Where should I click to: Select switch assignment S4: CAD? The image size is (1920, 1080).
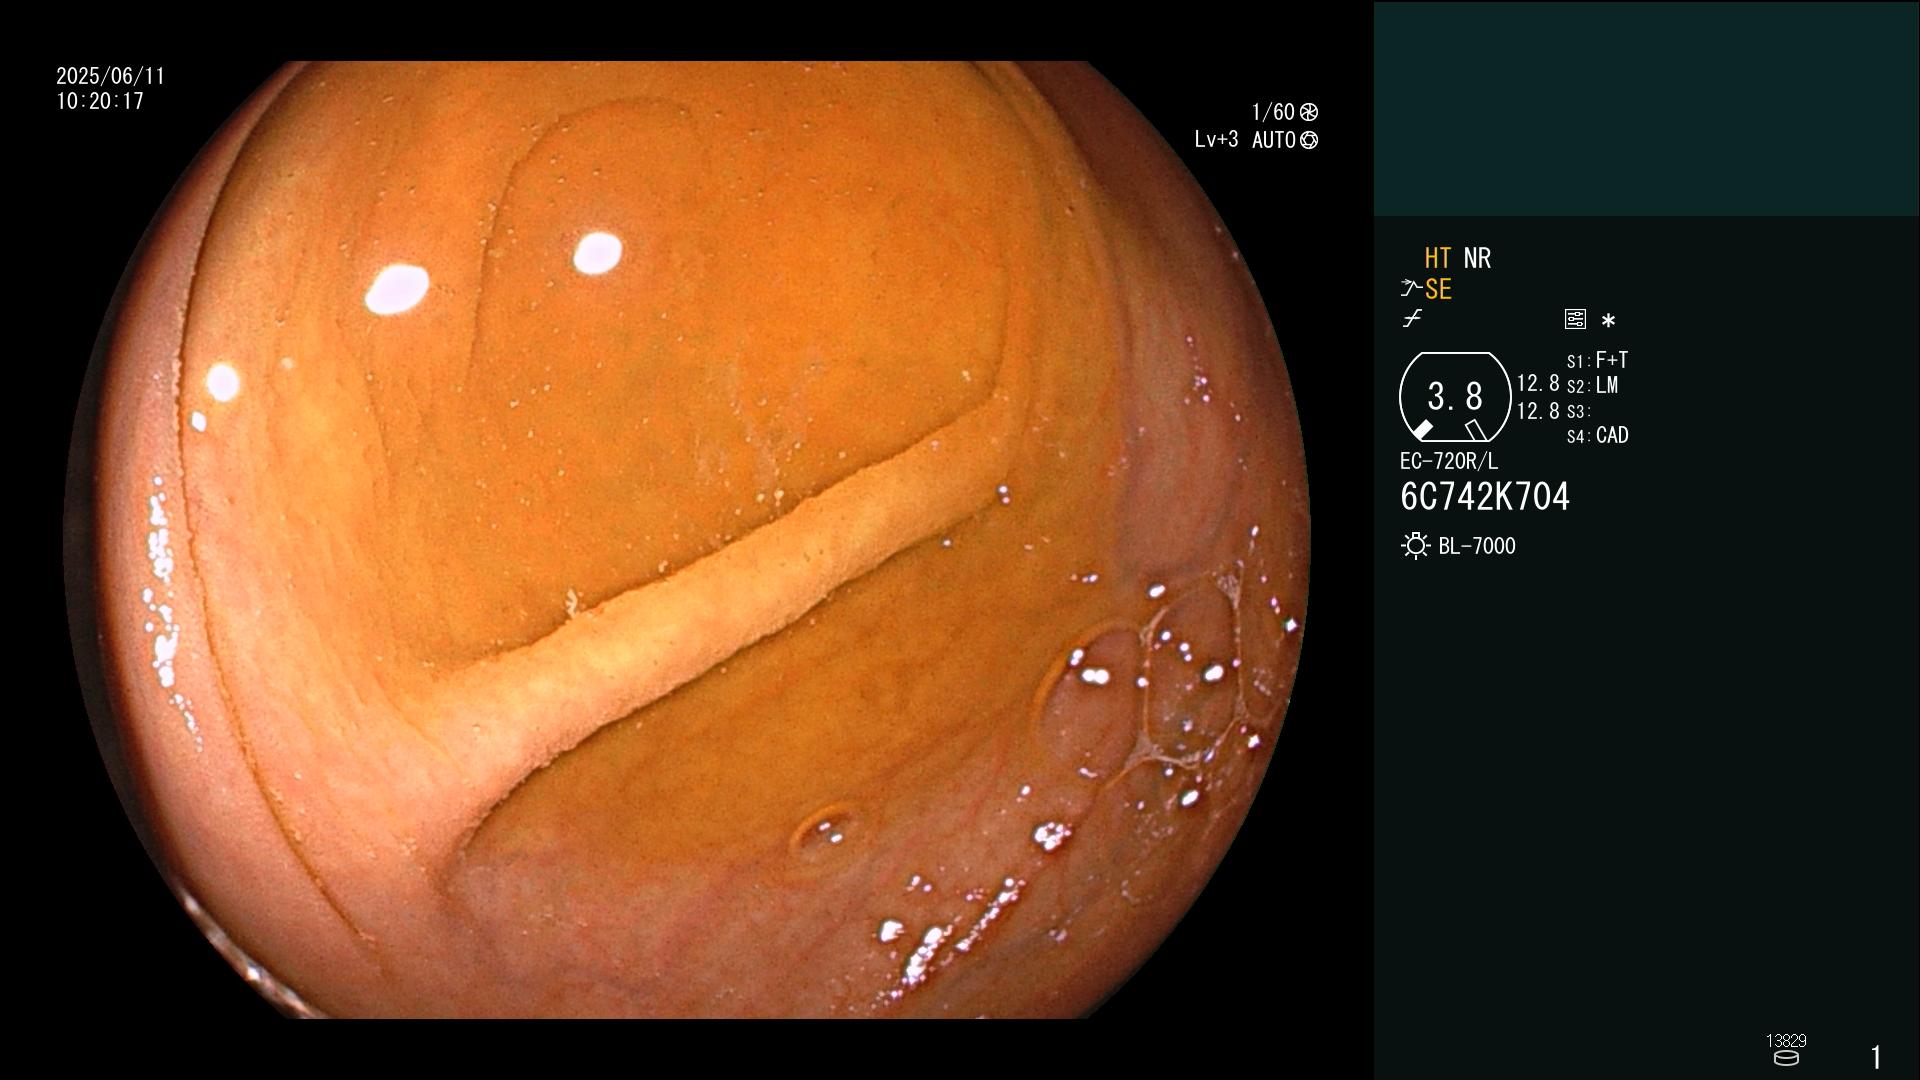1598,436
